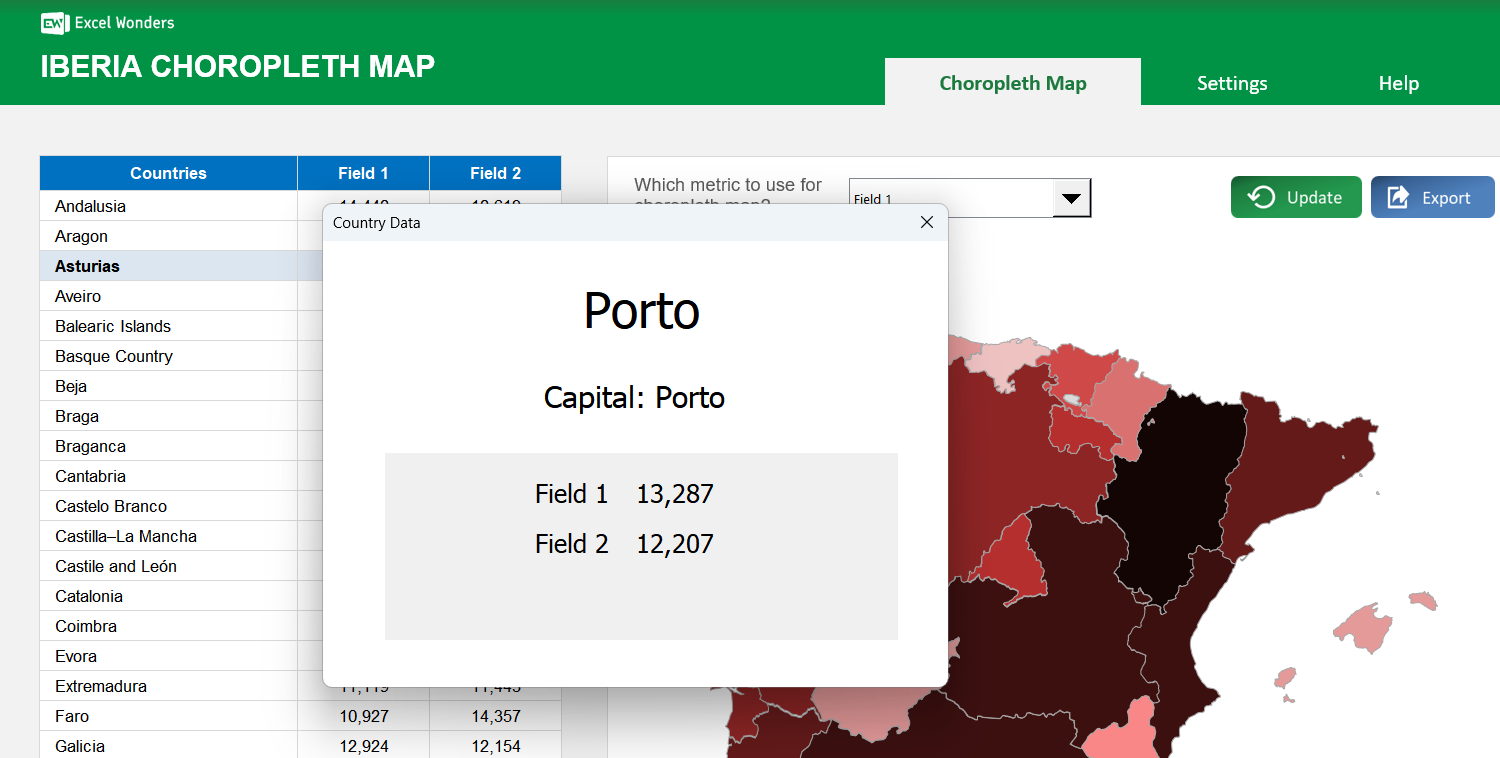Click the Field 2 column header
The height and width of the screenshot is (758, 1500).
494,173
